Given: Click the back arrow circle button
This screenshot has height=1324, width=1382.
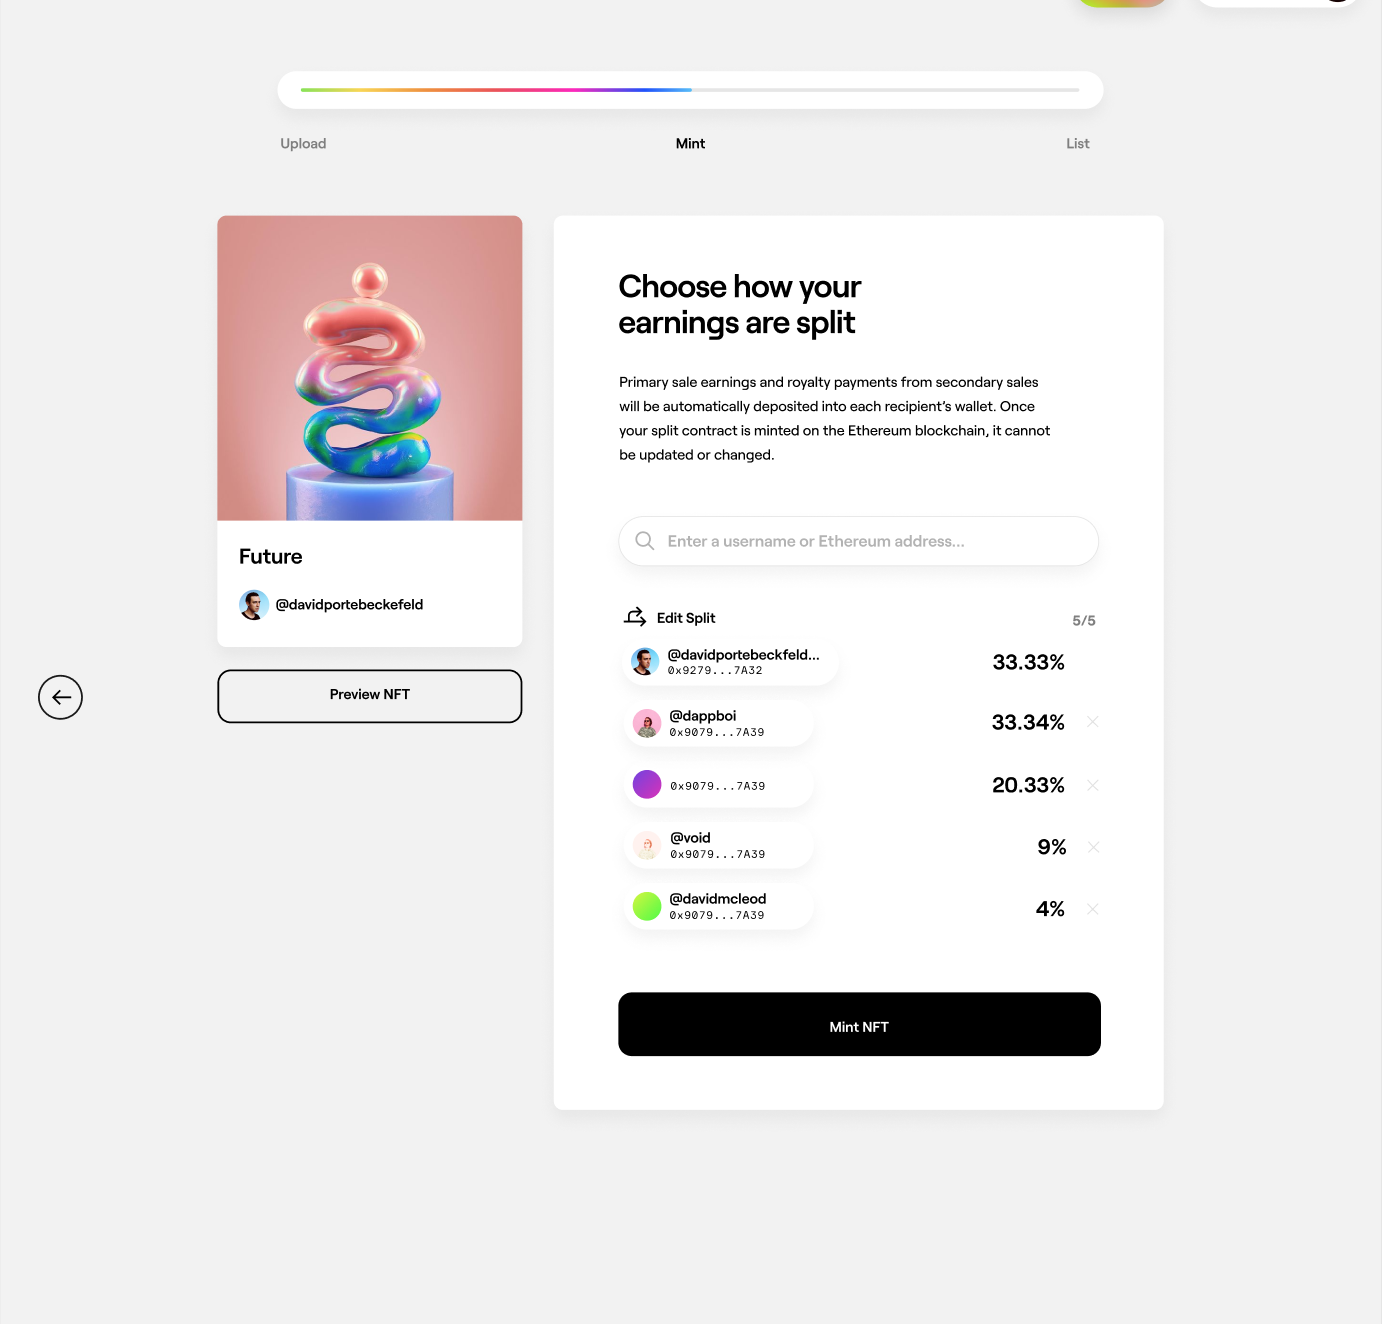Looking at the screenshot, I should [x=60, y=697].
